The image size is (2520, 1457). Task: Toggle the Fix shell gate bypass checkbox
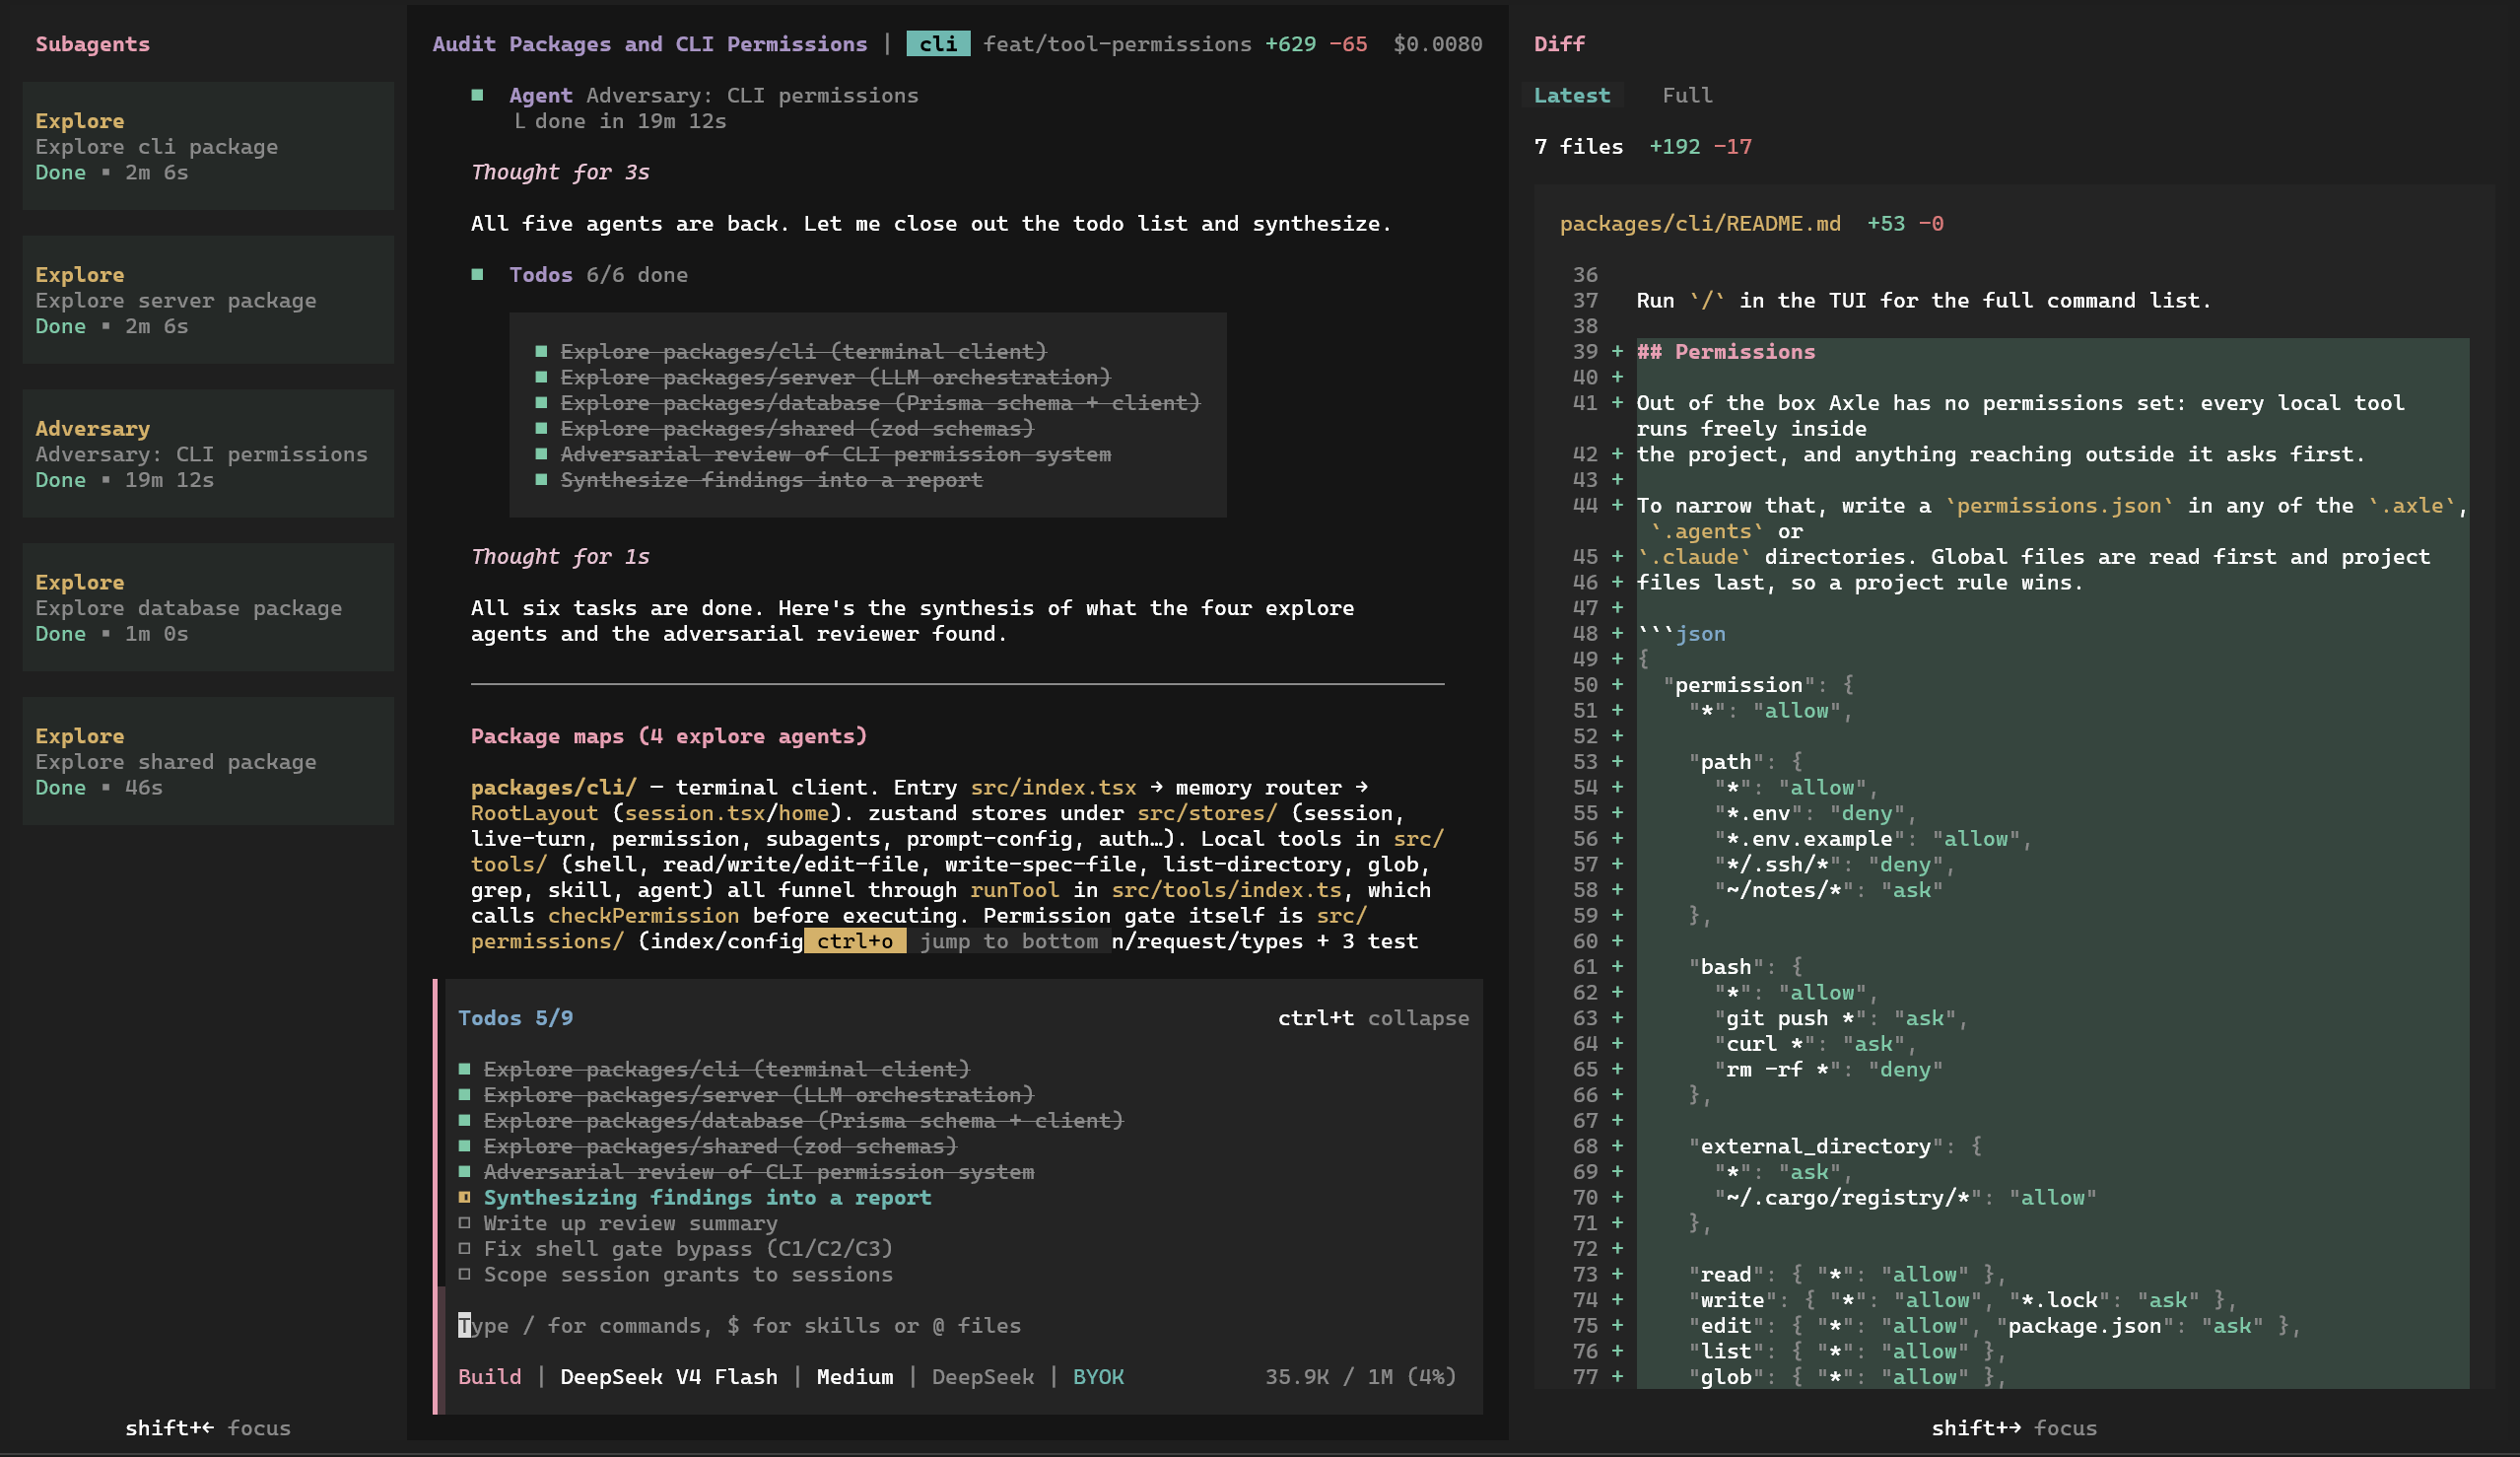[x=464, y=1248]
